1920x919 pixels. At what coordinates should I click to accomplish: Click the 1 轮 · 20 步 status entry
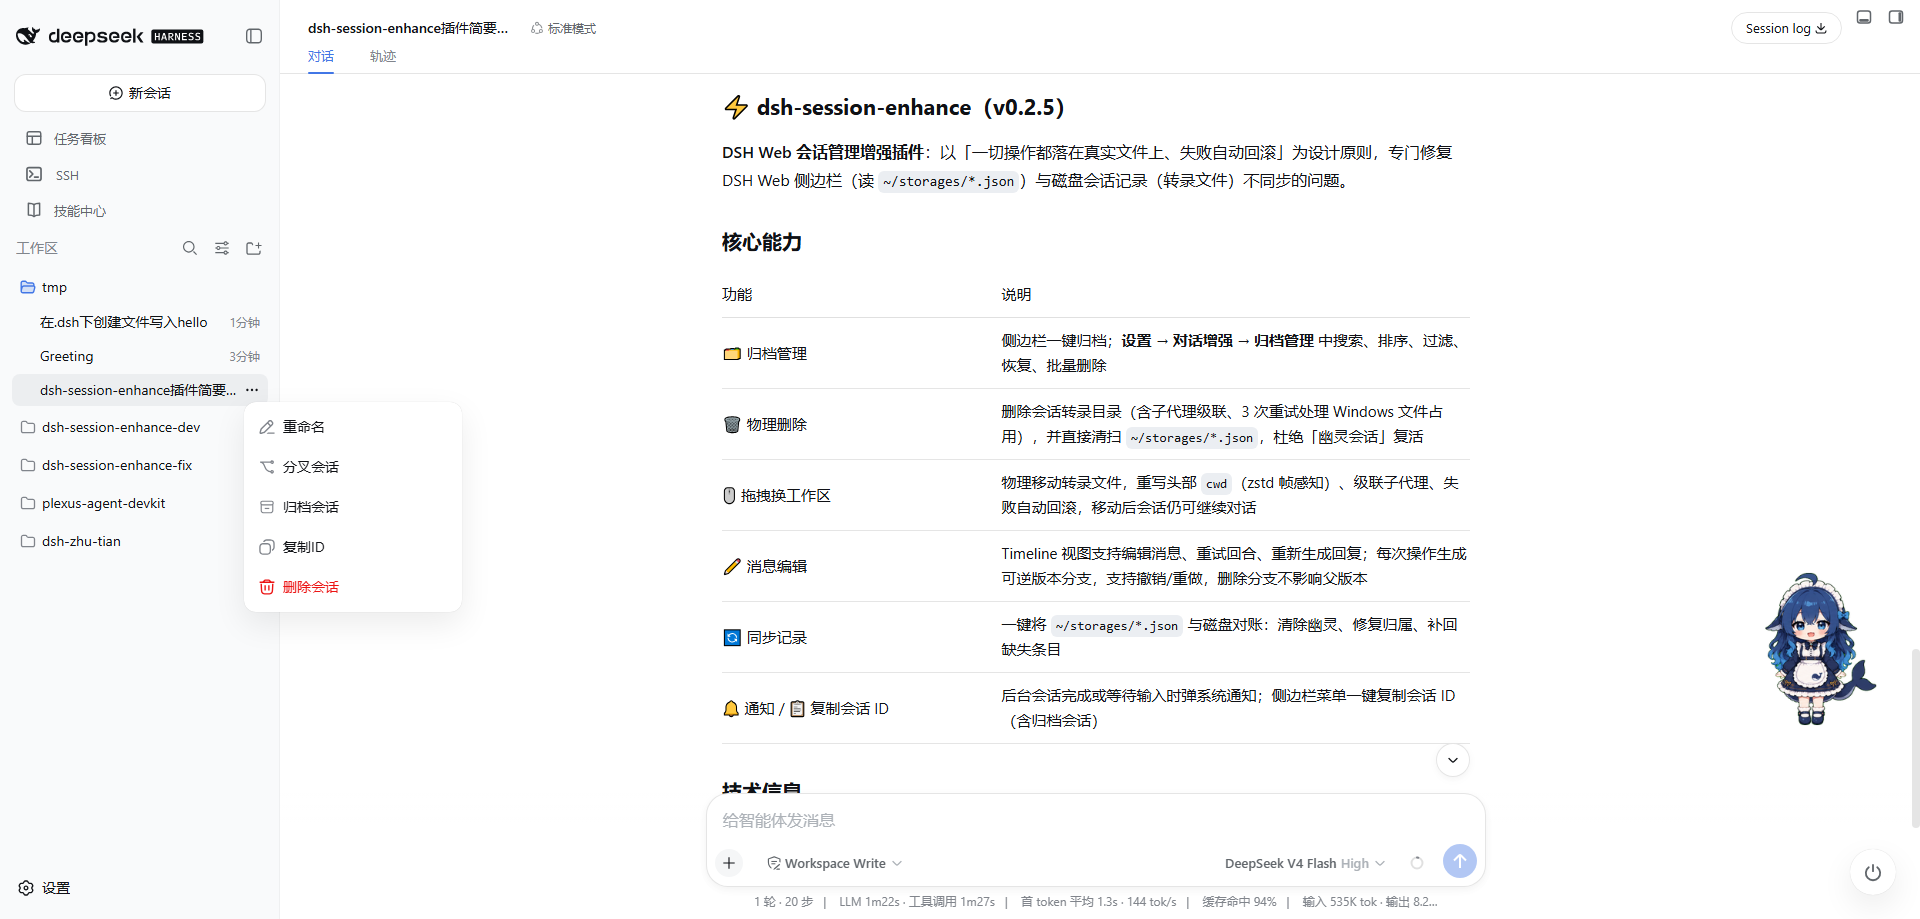(783, 902)
